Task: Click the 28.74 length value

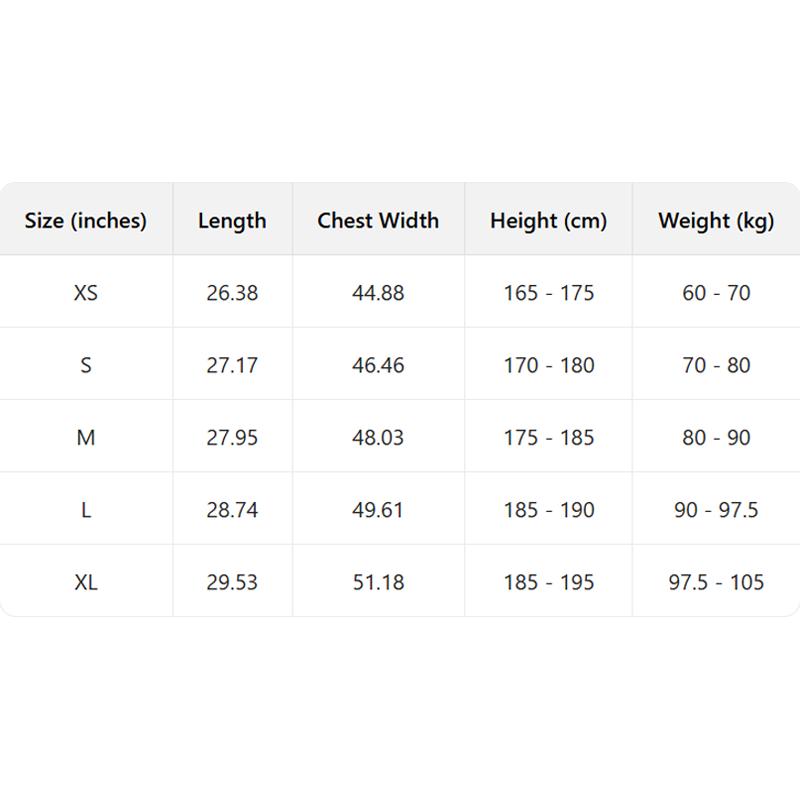Action: tap(232, 510)
